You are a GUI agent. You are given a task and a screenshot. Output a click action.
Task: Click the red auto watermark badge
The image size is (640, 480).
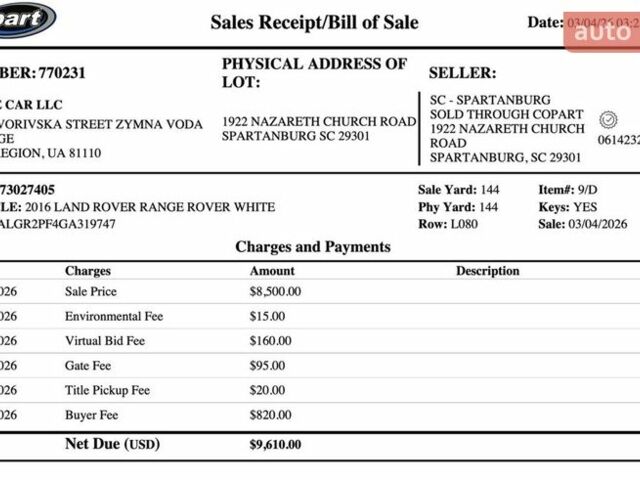pos(602,31)
